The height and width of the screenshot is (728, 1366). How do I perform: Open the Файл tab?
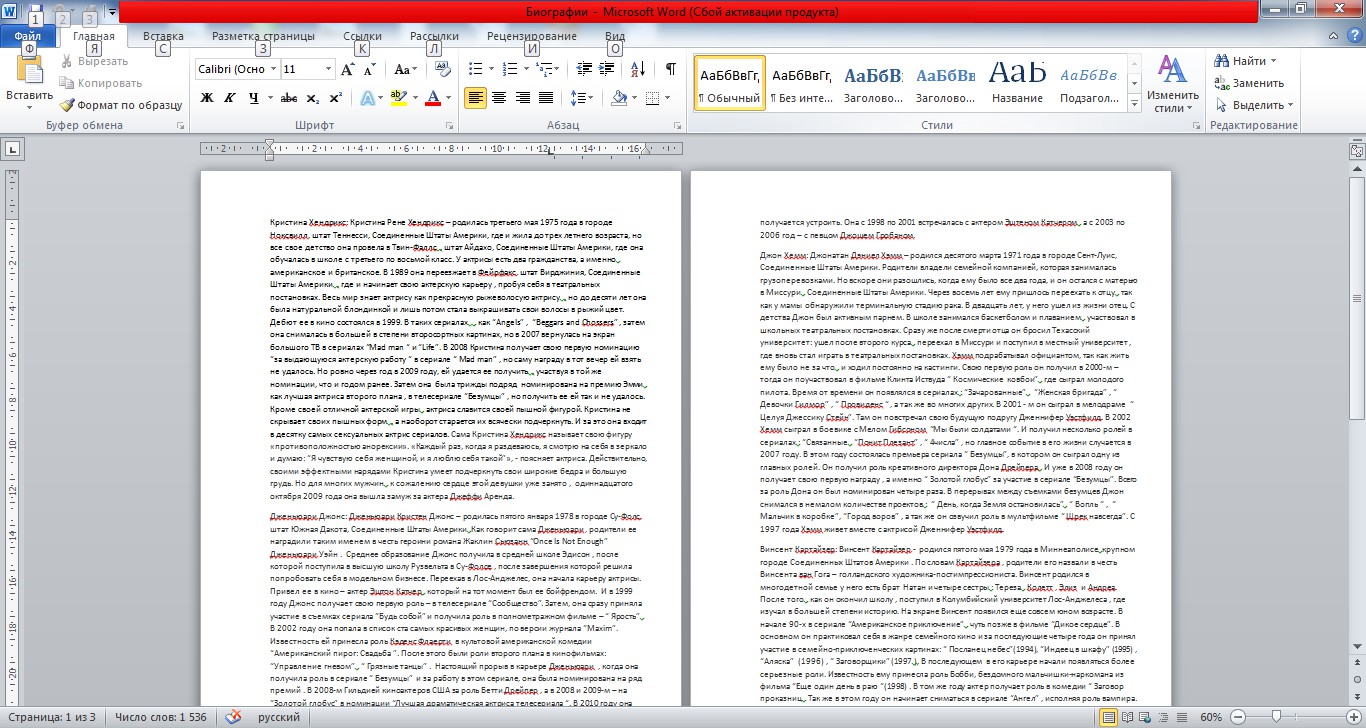point(28,37)
